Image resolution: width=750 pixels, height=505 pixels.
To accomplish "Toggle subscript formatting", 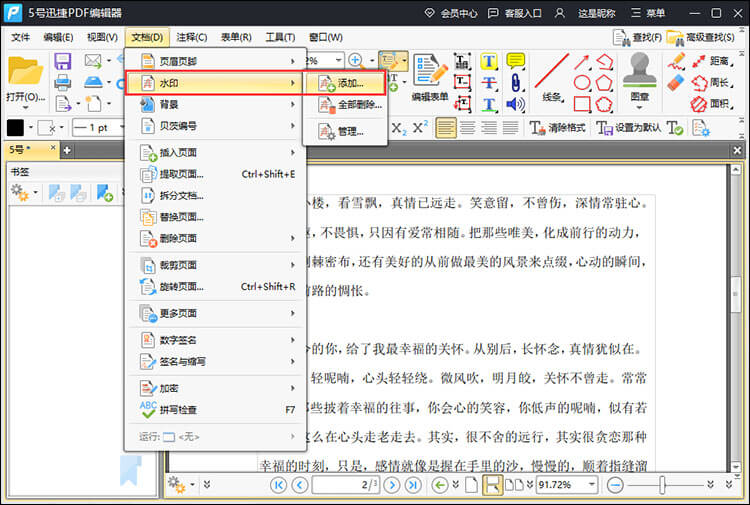I will pos(399,128).
